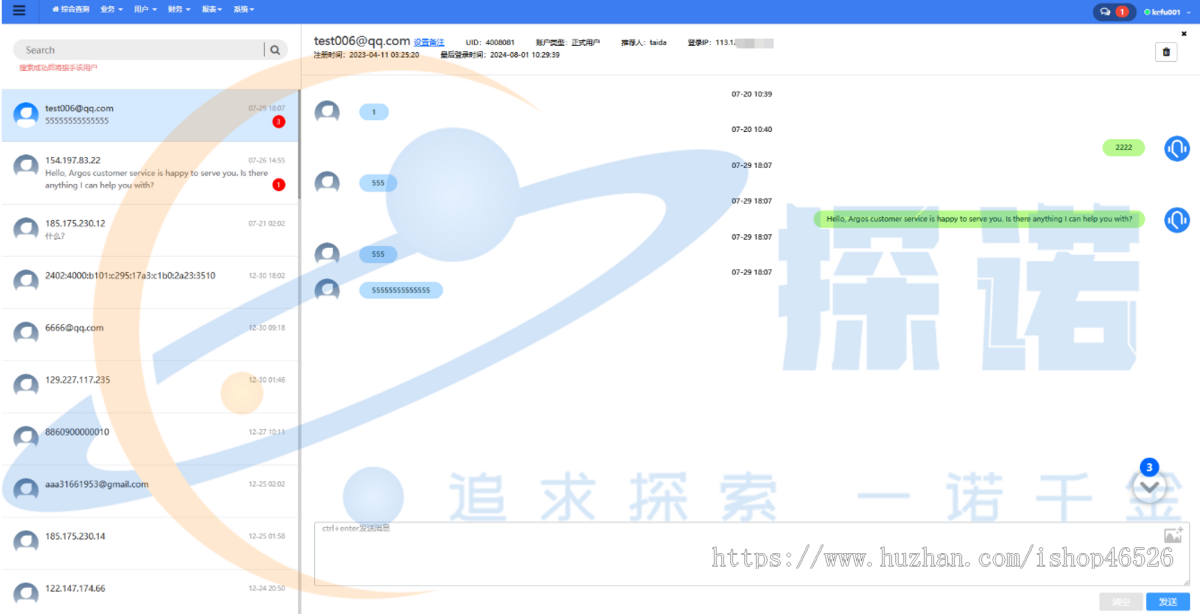
Task: Click the avatar of contact 154.197.83.22
Action: pos(26,167)
